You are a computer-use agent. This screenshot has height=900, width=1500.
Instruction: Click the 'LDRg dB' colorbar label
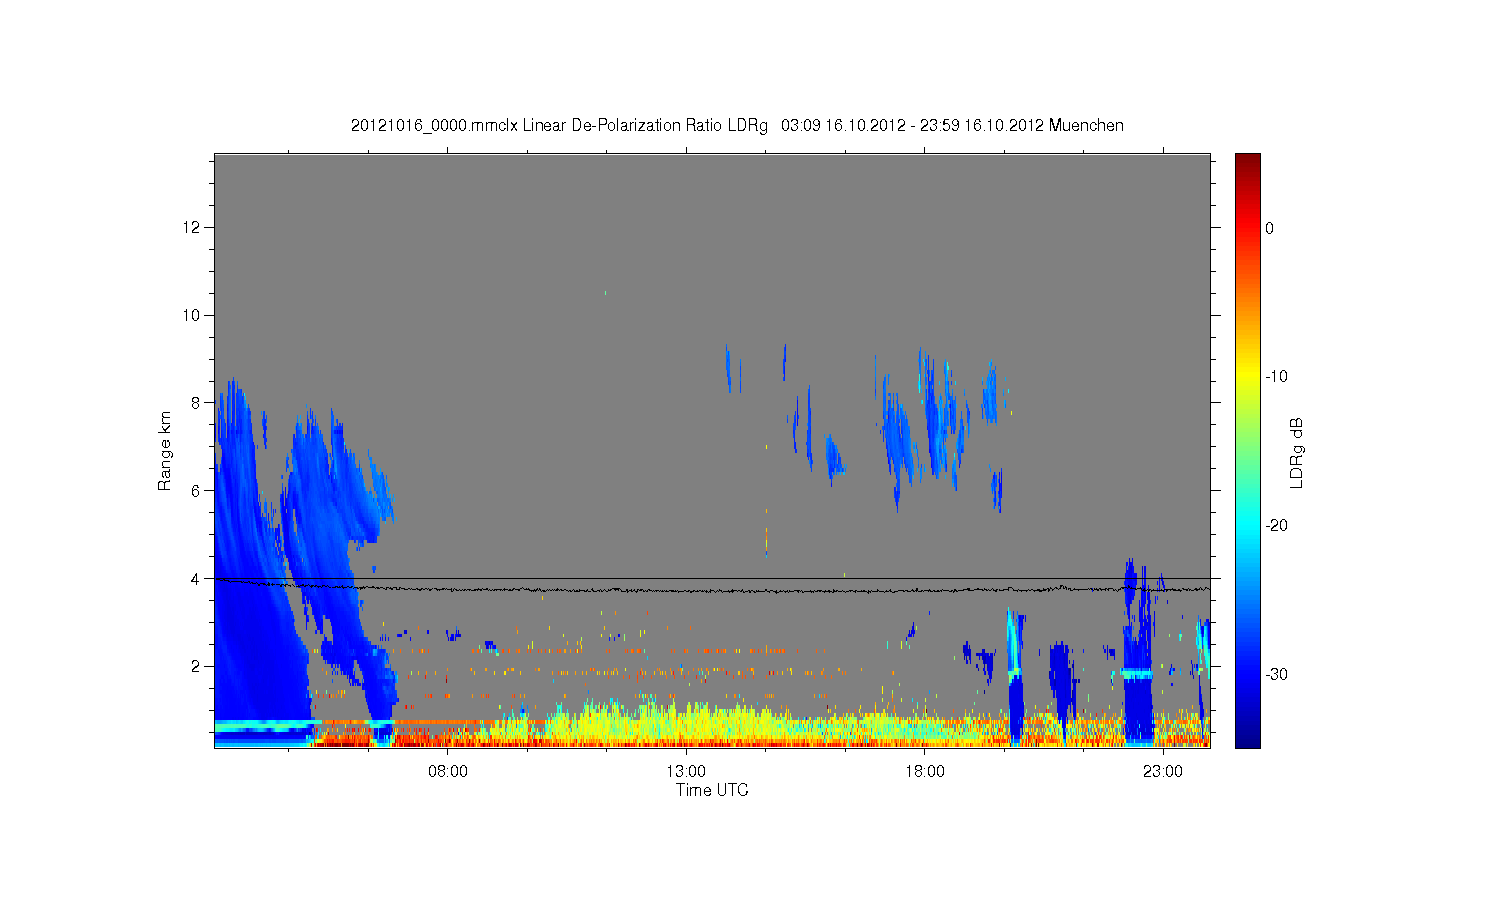coord(1297,452)
